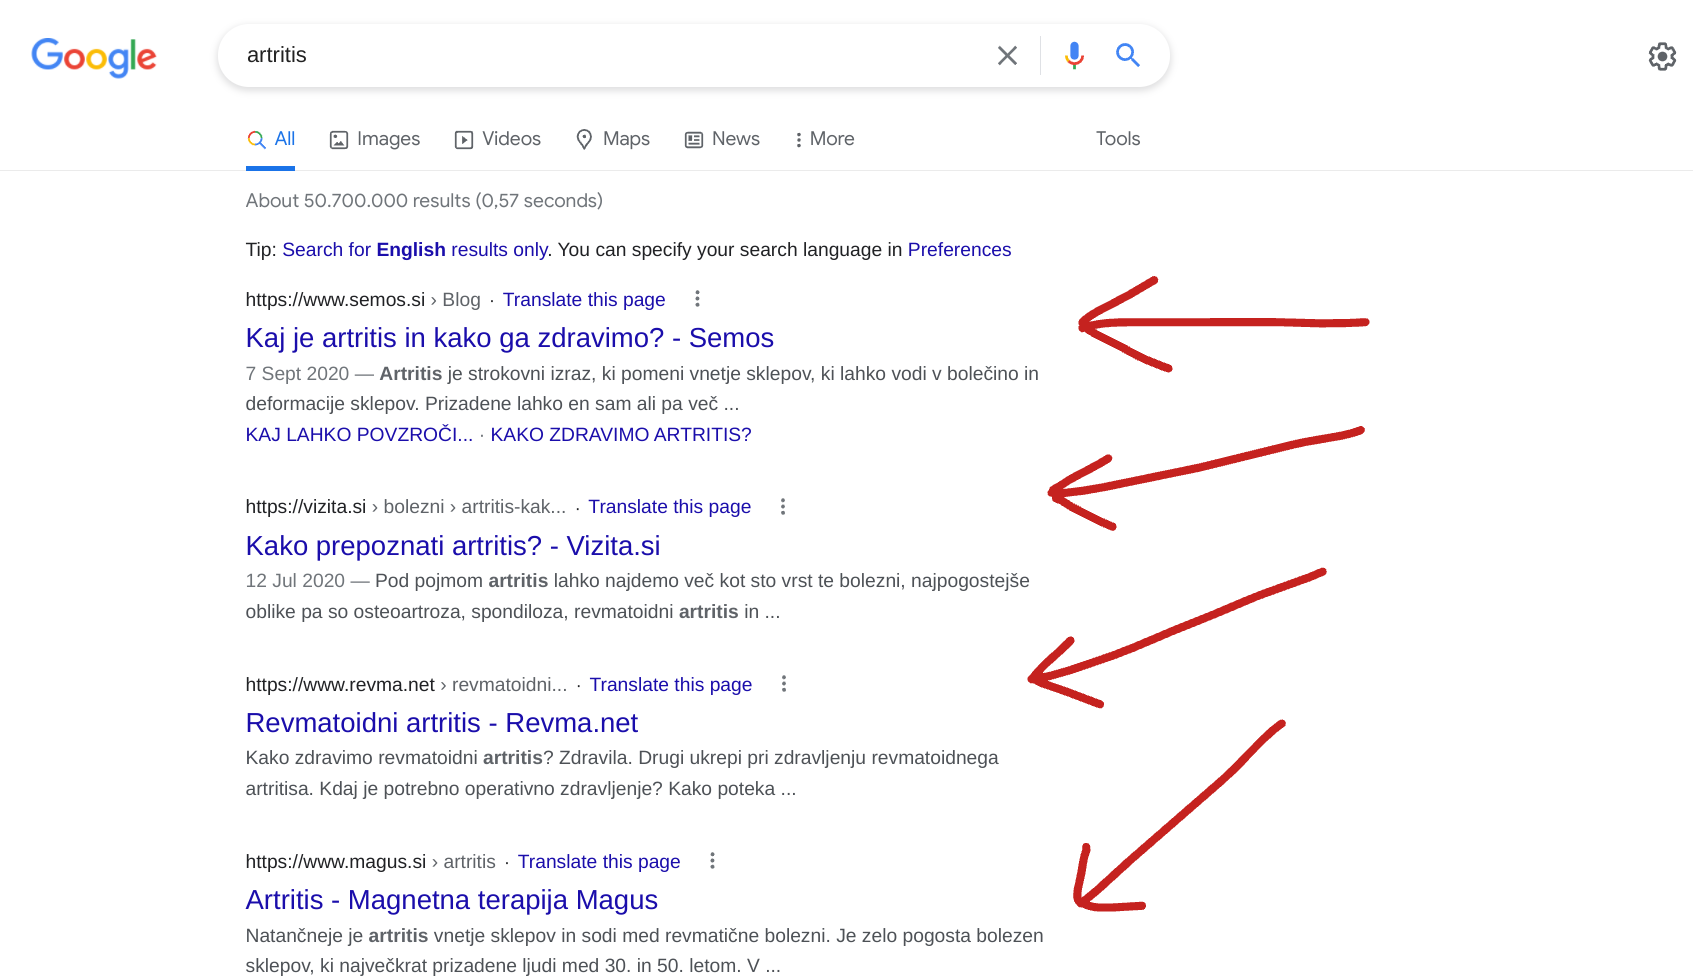Open the Tools filter options

(x=1118, y=139)
